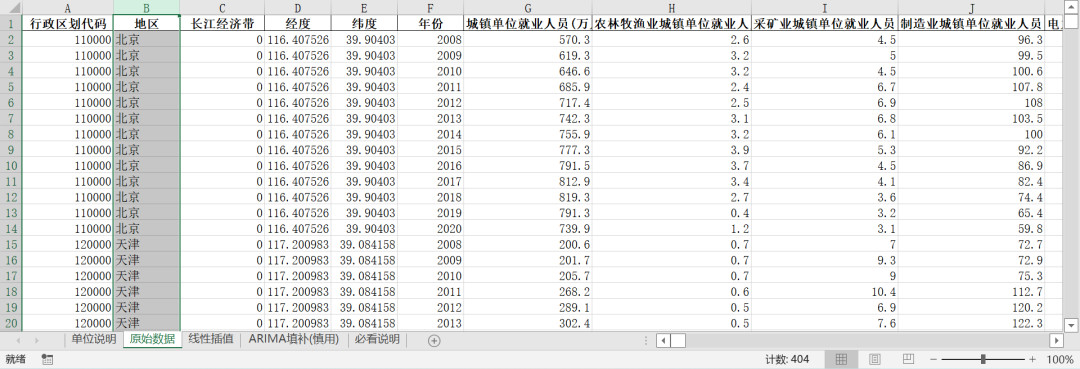
Task: Select column F header
Action: tap(430, 8)
